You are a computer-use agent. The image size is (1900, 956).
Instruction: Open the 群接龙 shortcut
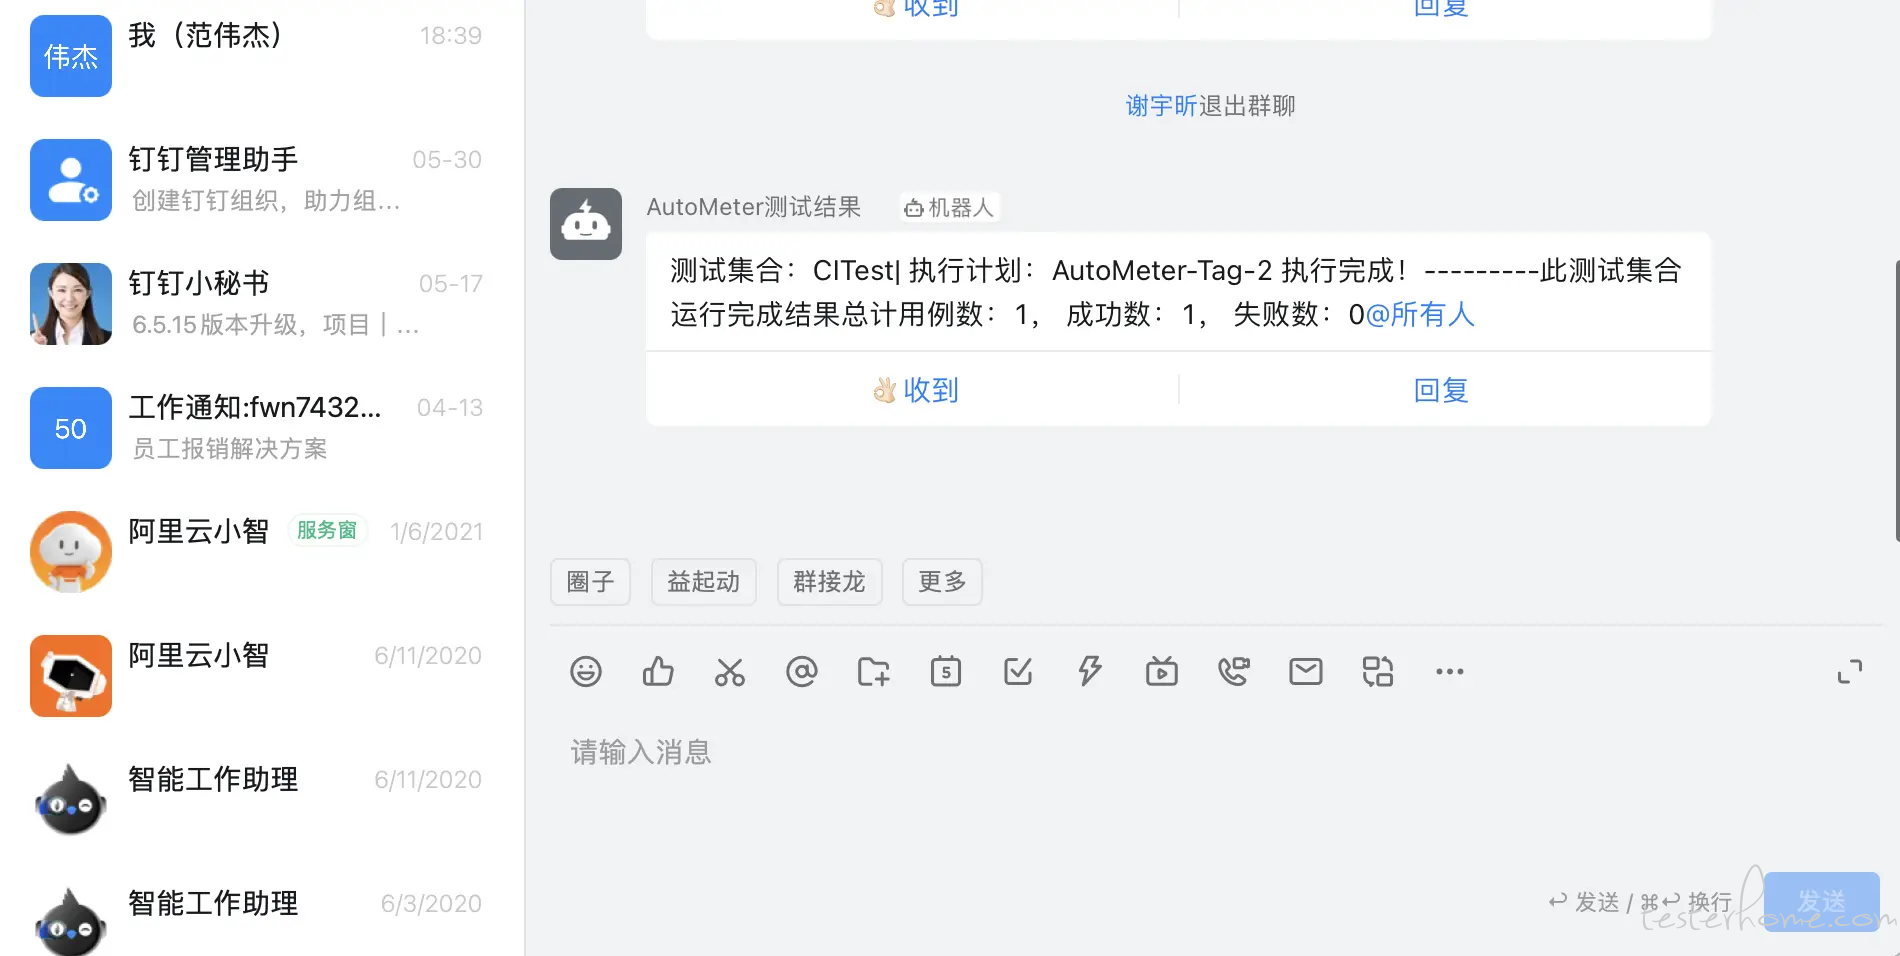coord(829,582)
